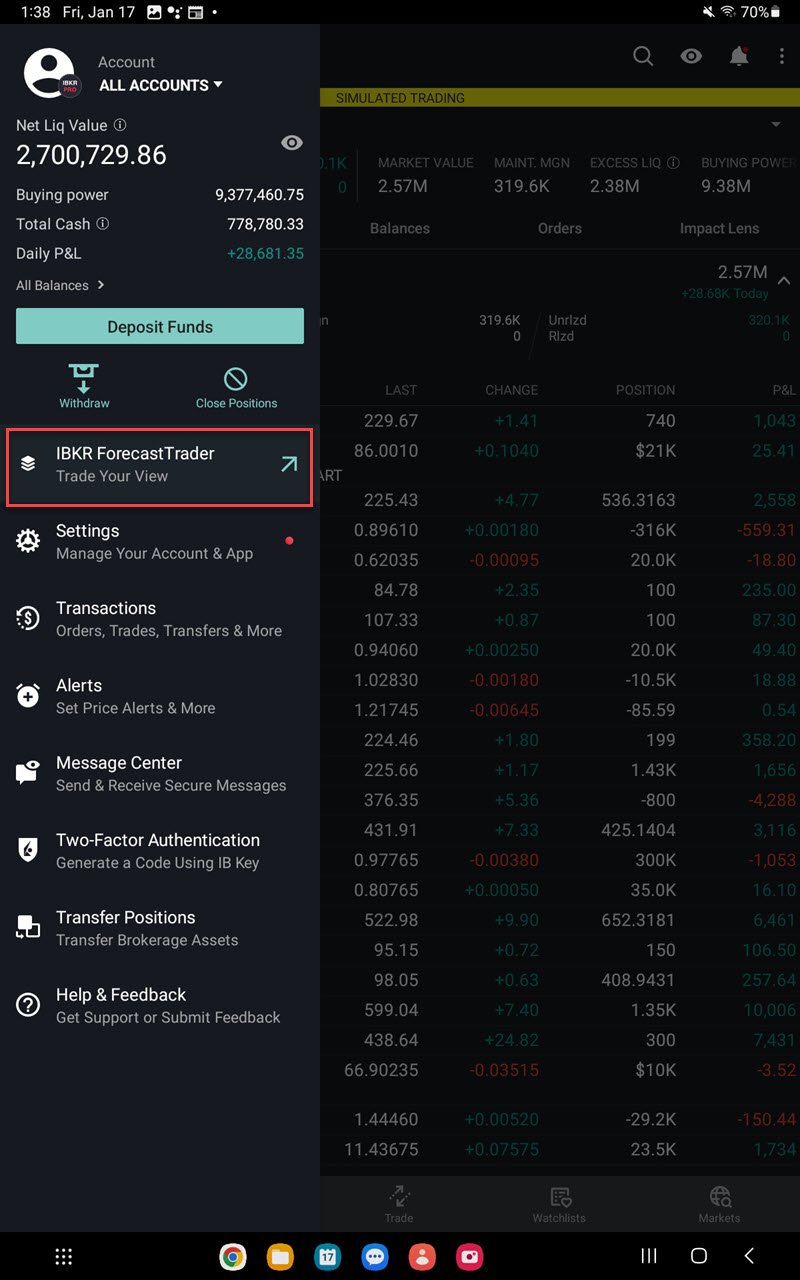Click the ForecastTrader stacked layers icon

tap(28, 464)
